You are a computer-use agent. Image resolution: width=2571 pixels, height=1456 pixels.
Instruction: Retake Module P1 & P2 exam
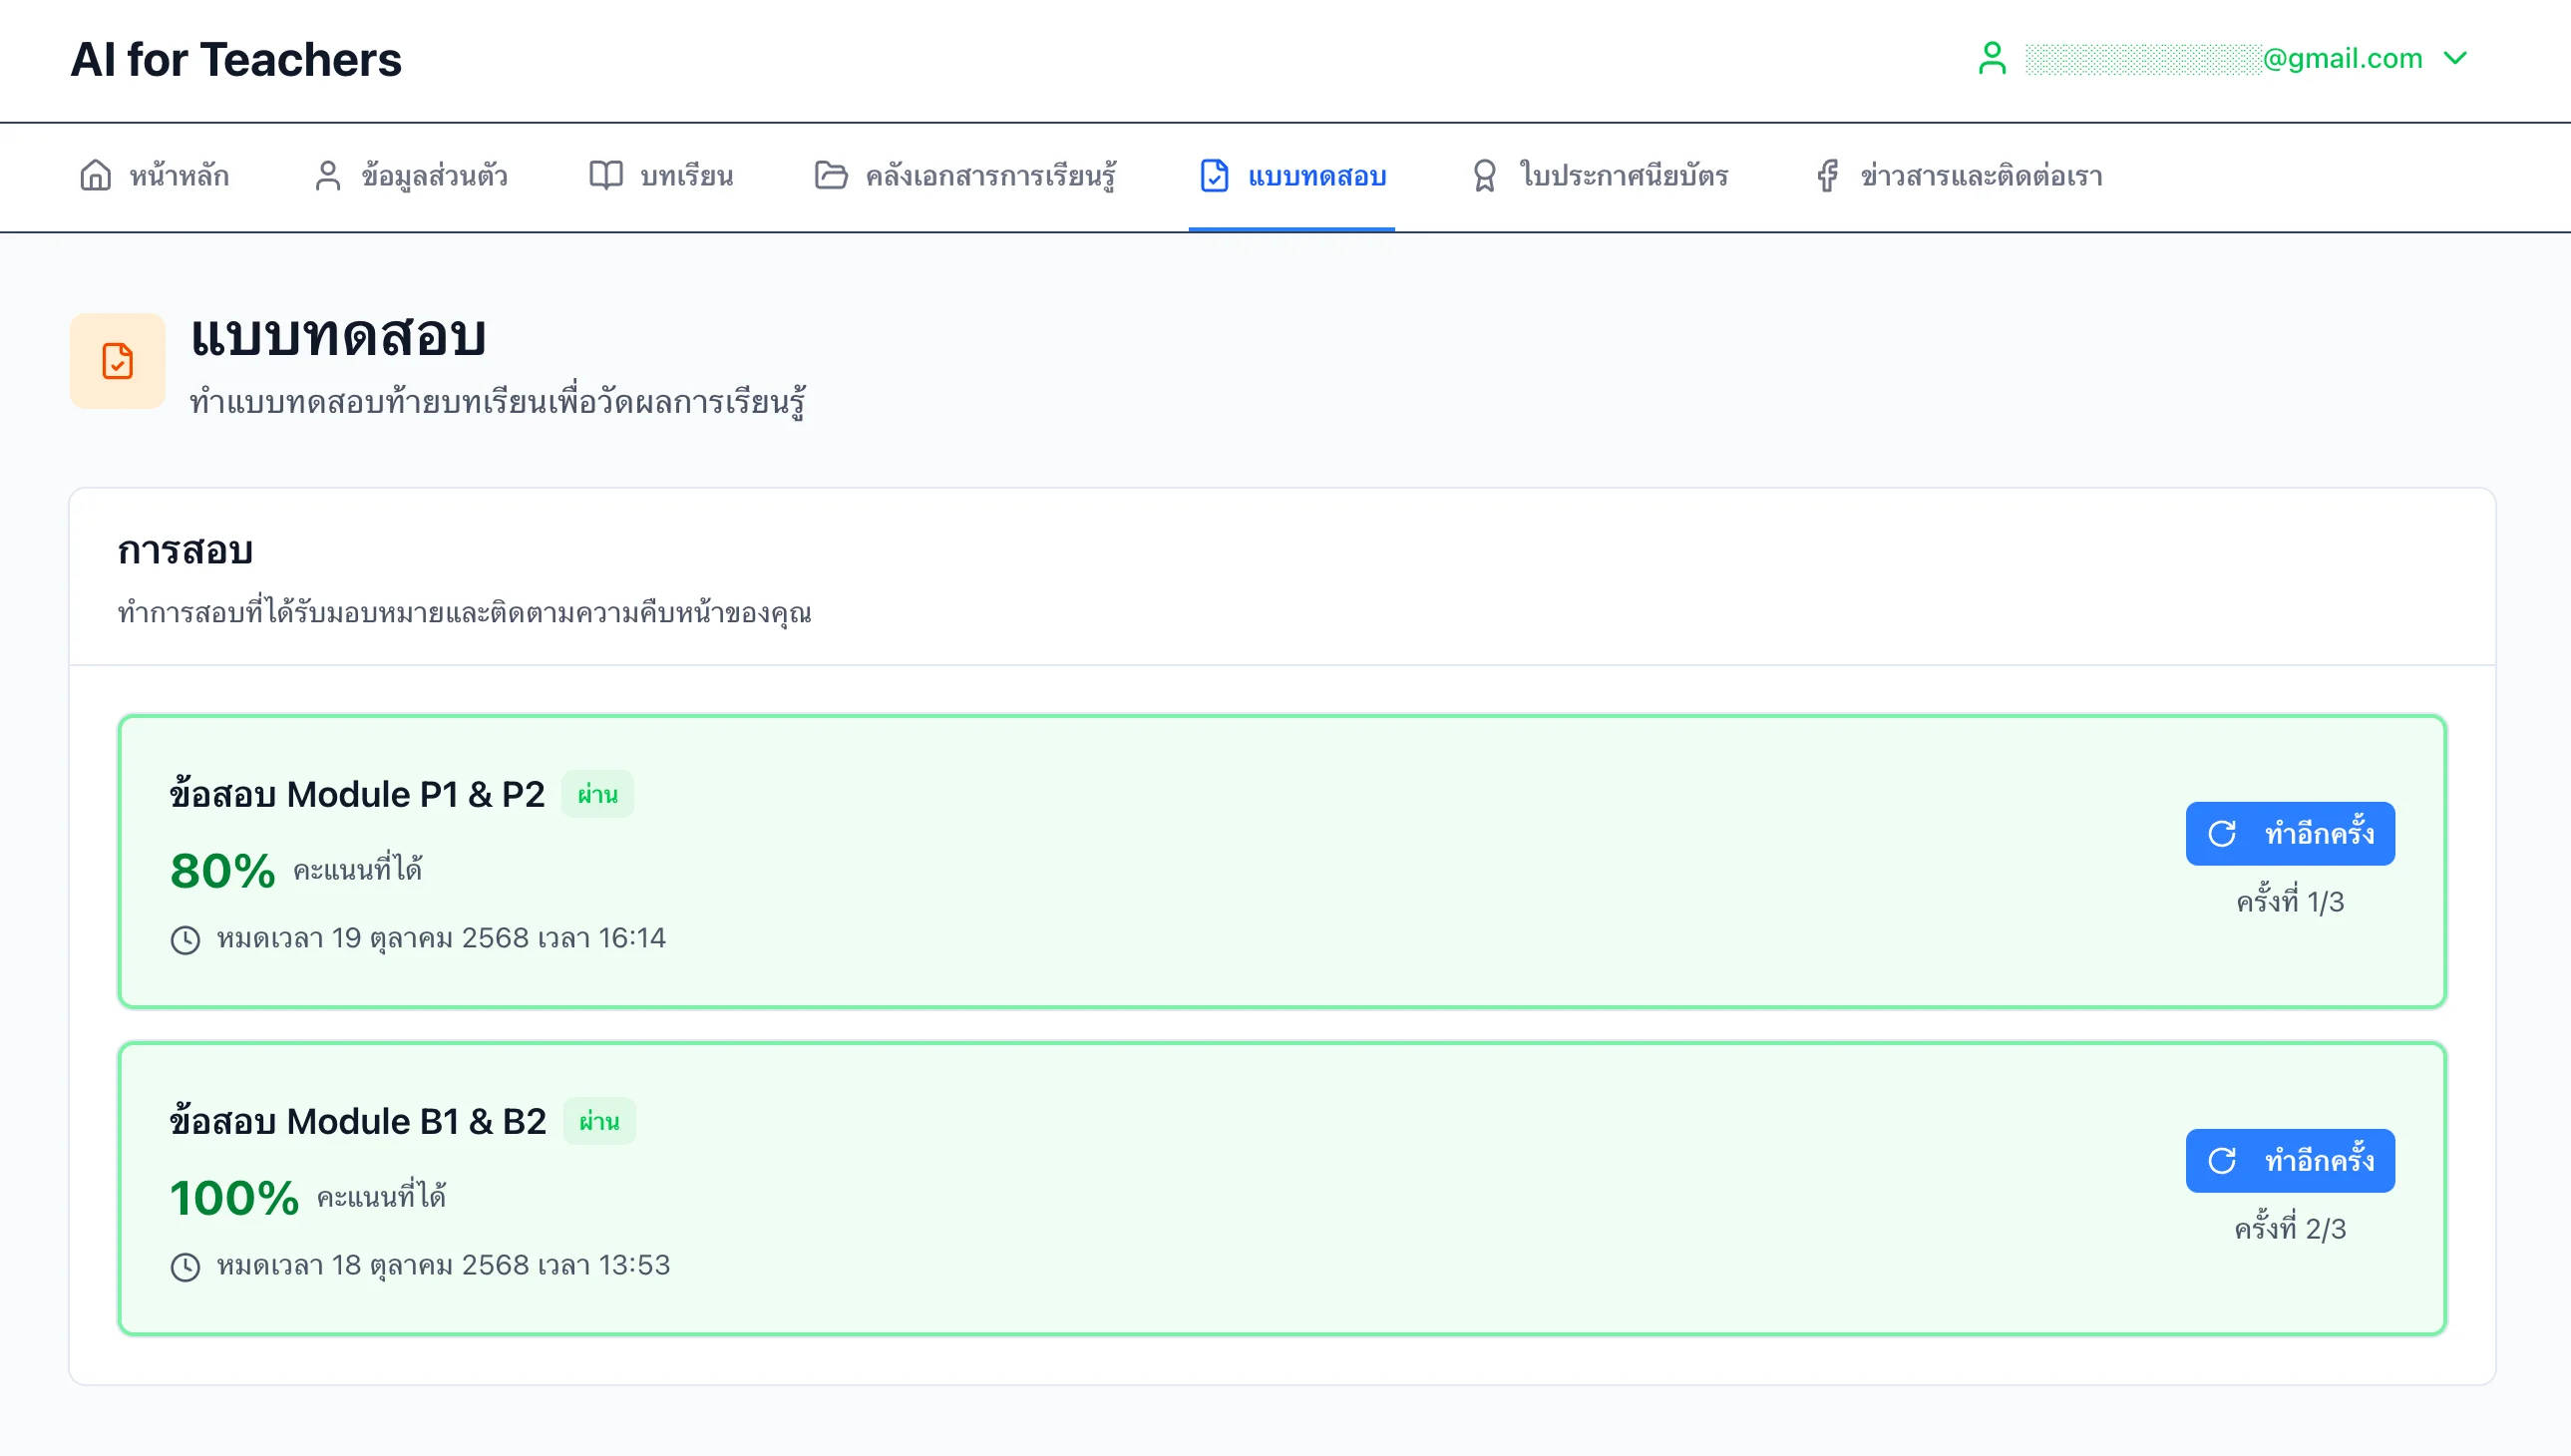[x=2289, y=833]
